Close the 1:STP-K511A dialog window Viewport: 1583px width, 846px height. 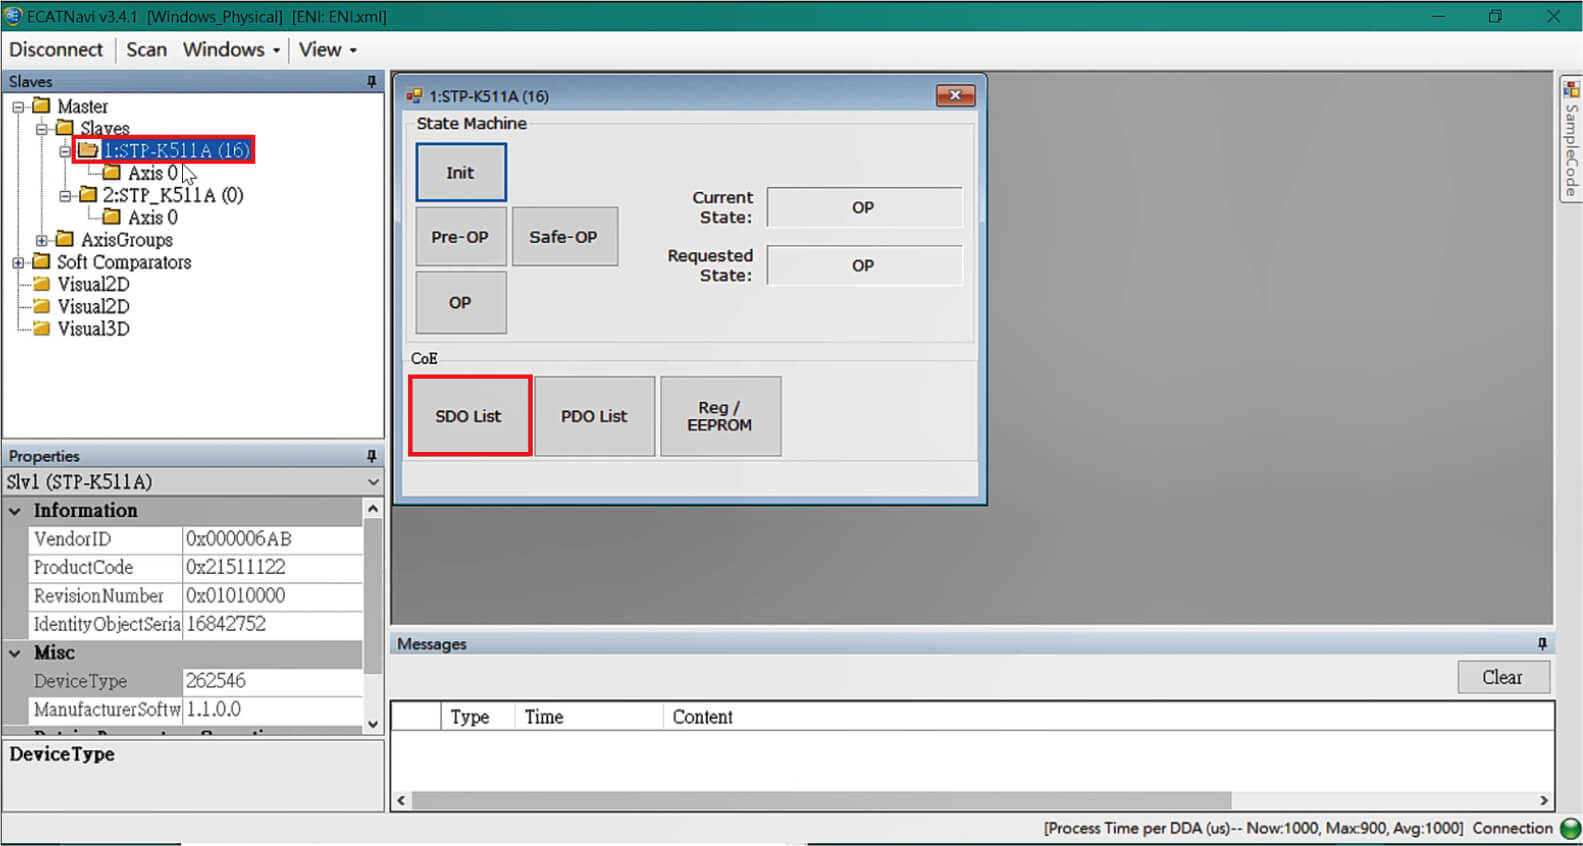[x=954, y=96]
